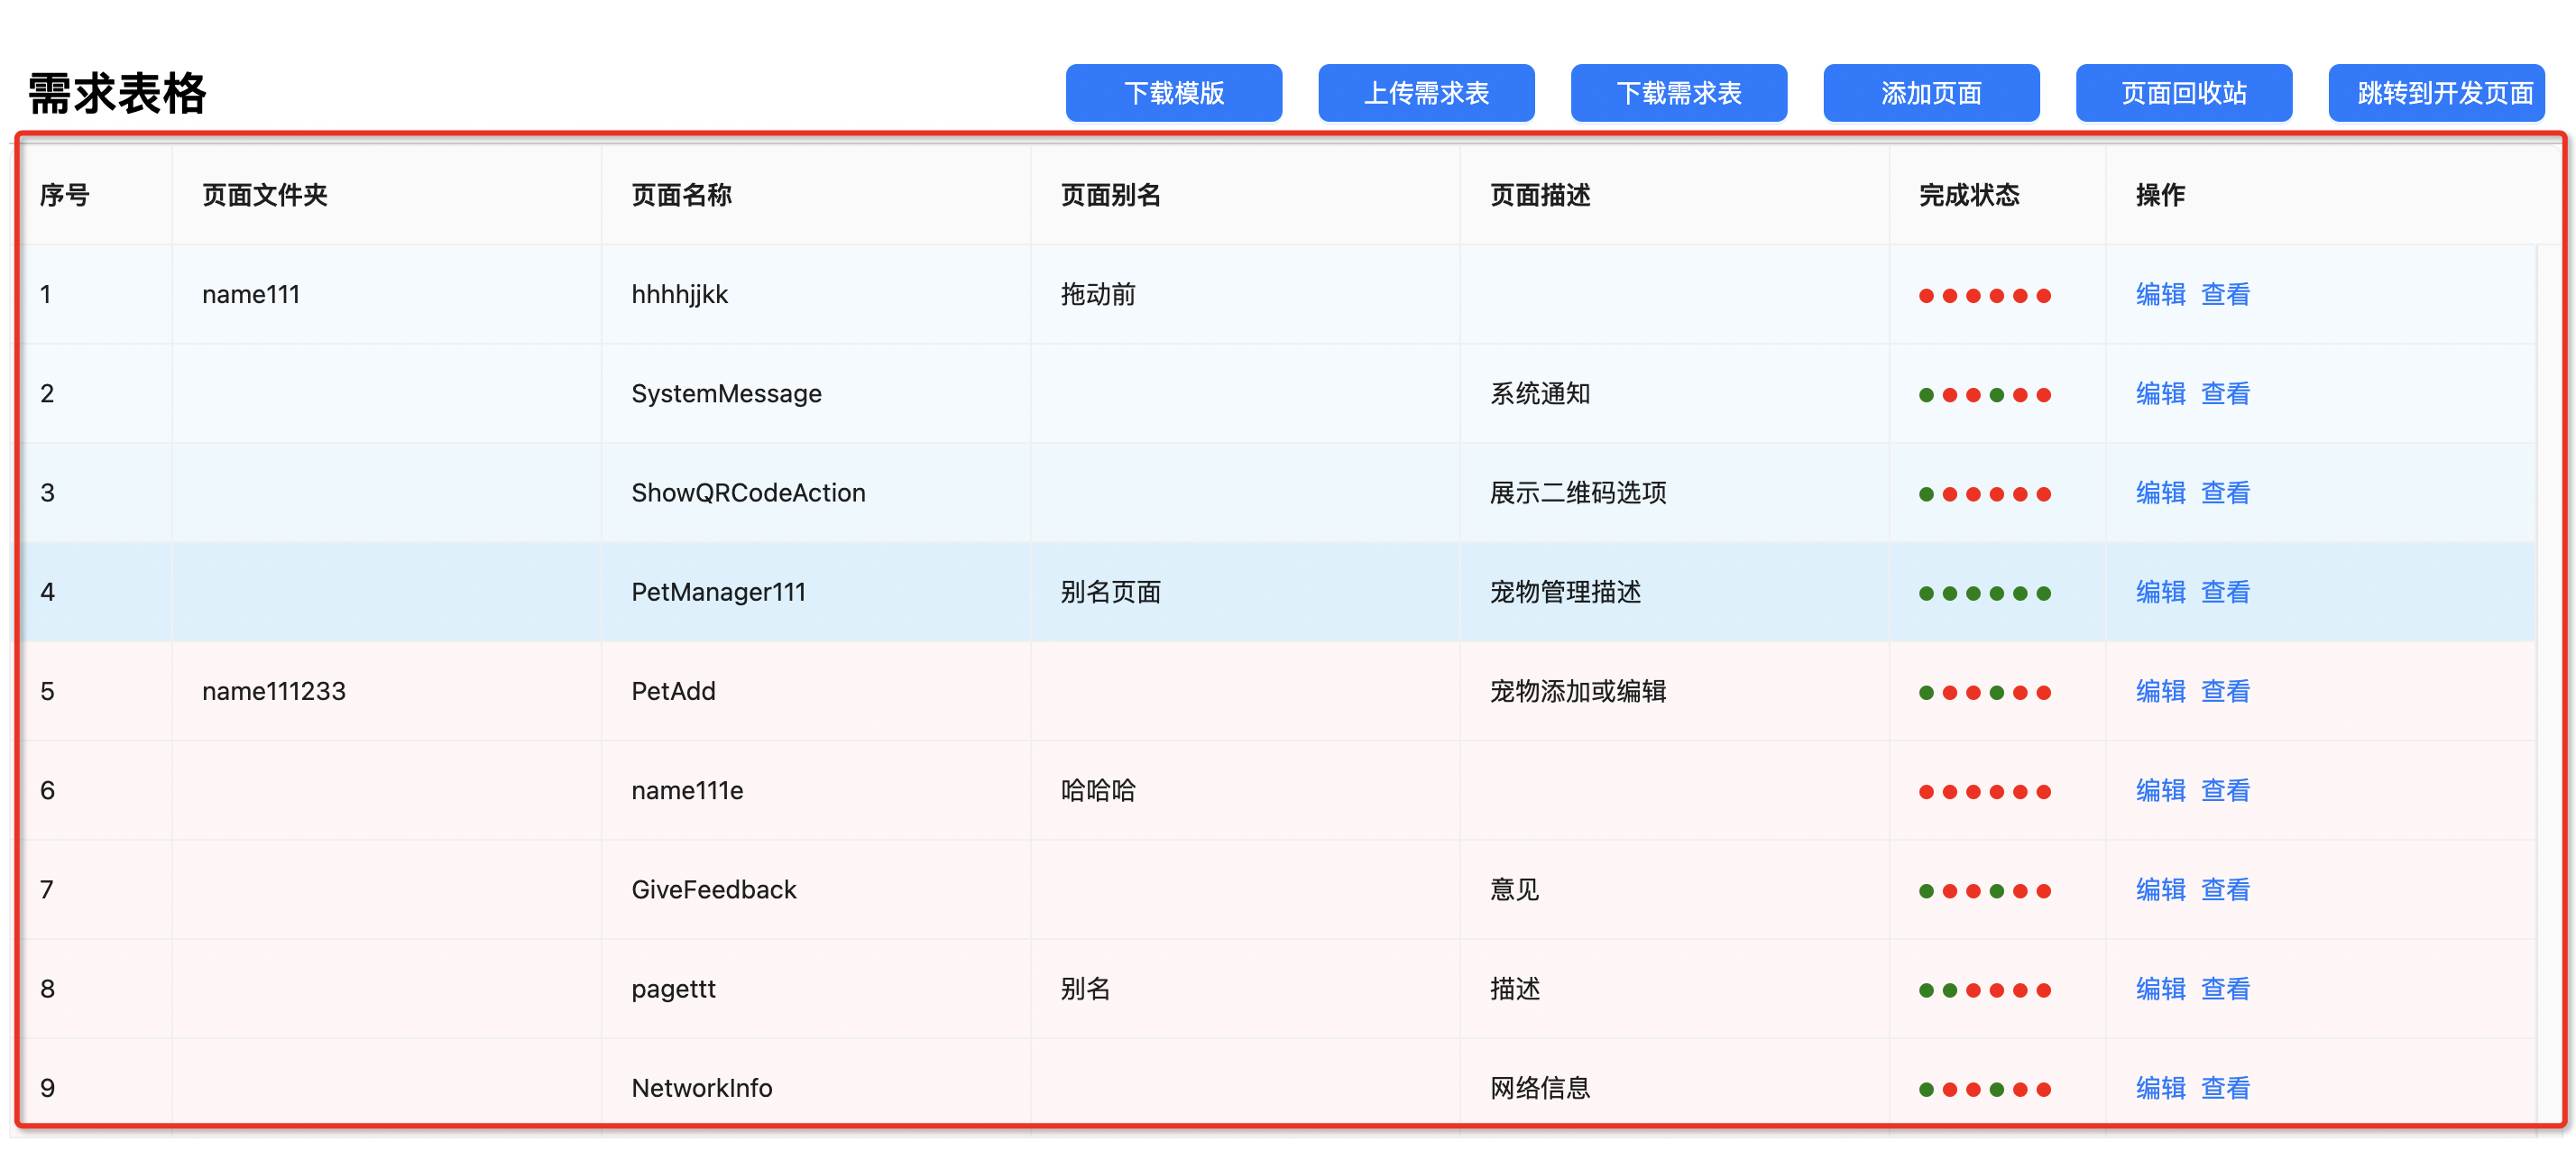Edit the ShowQRCodeAction page row
Screen dimensions: 2576x1151
coord(2159,492)
